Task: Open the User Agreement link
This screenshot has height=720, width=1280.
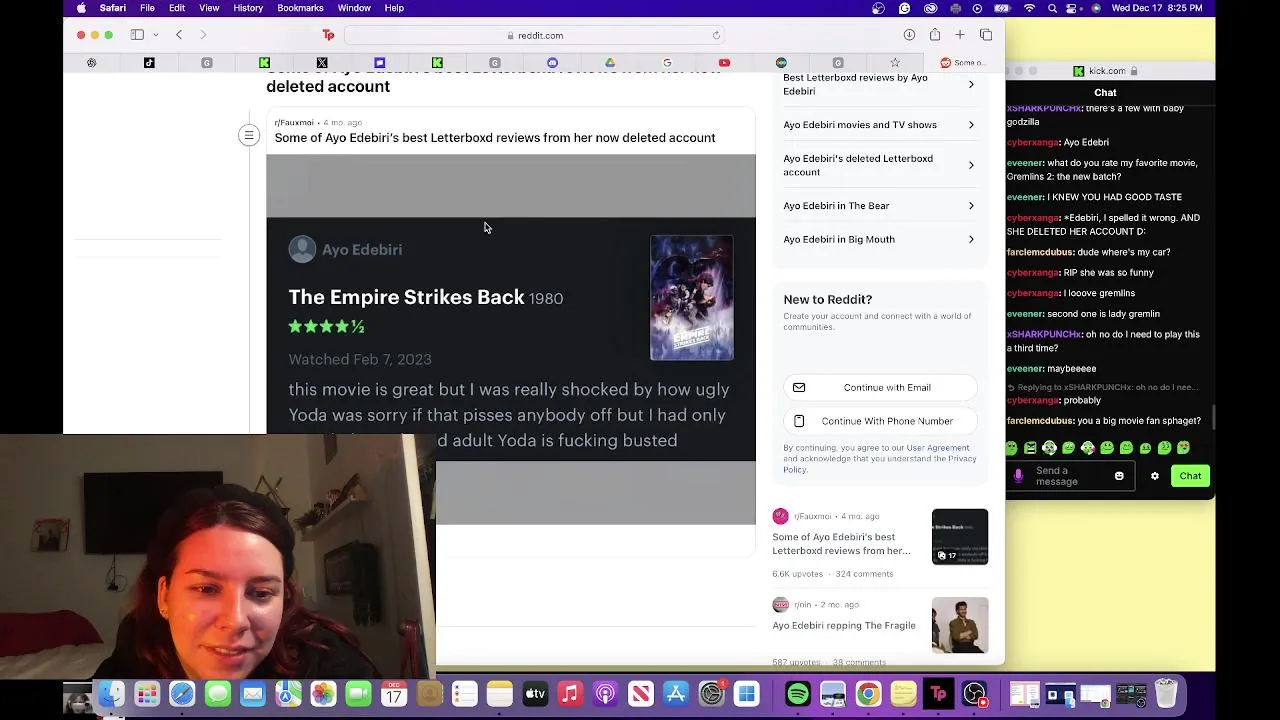Action: [x=938, y=448]
